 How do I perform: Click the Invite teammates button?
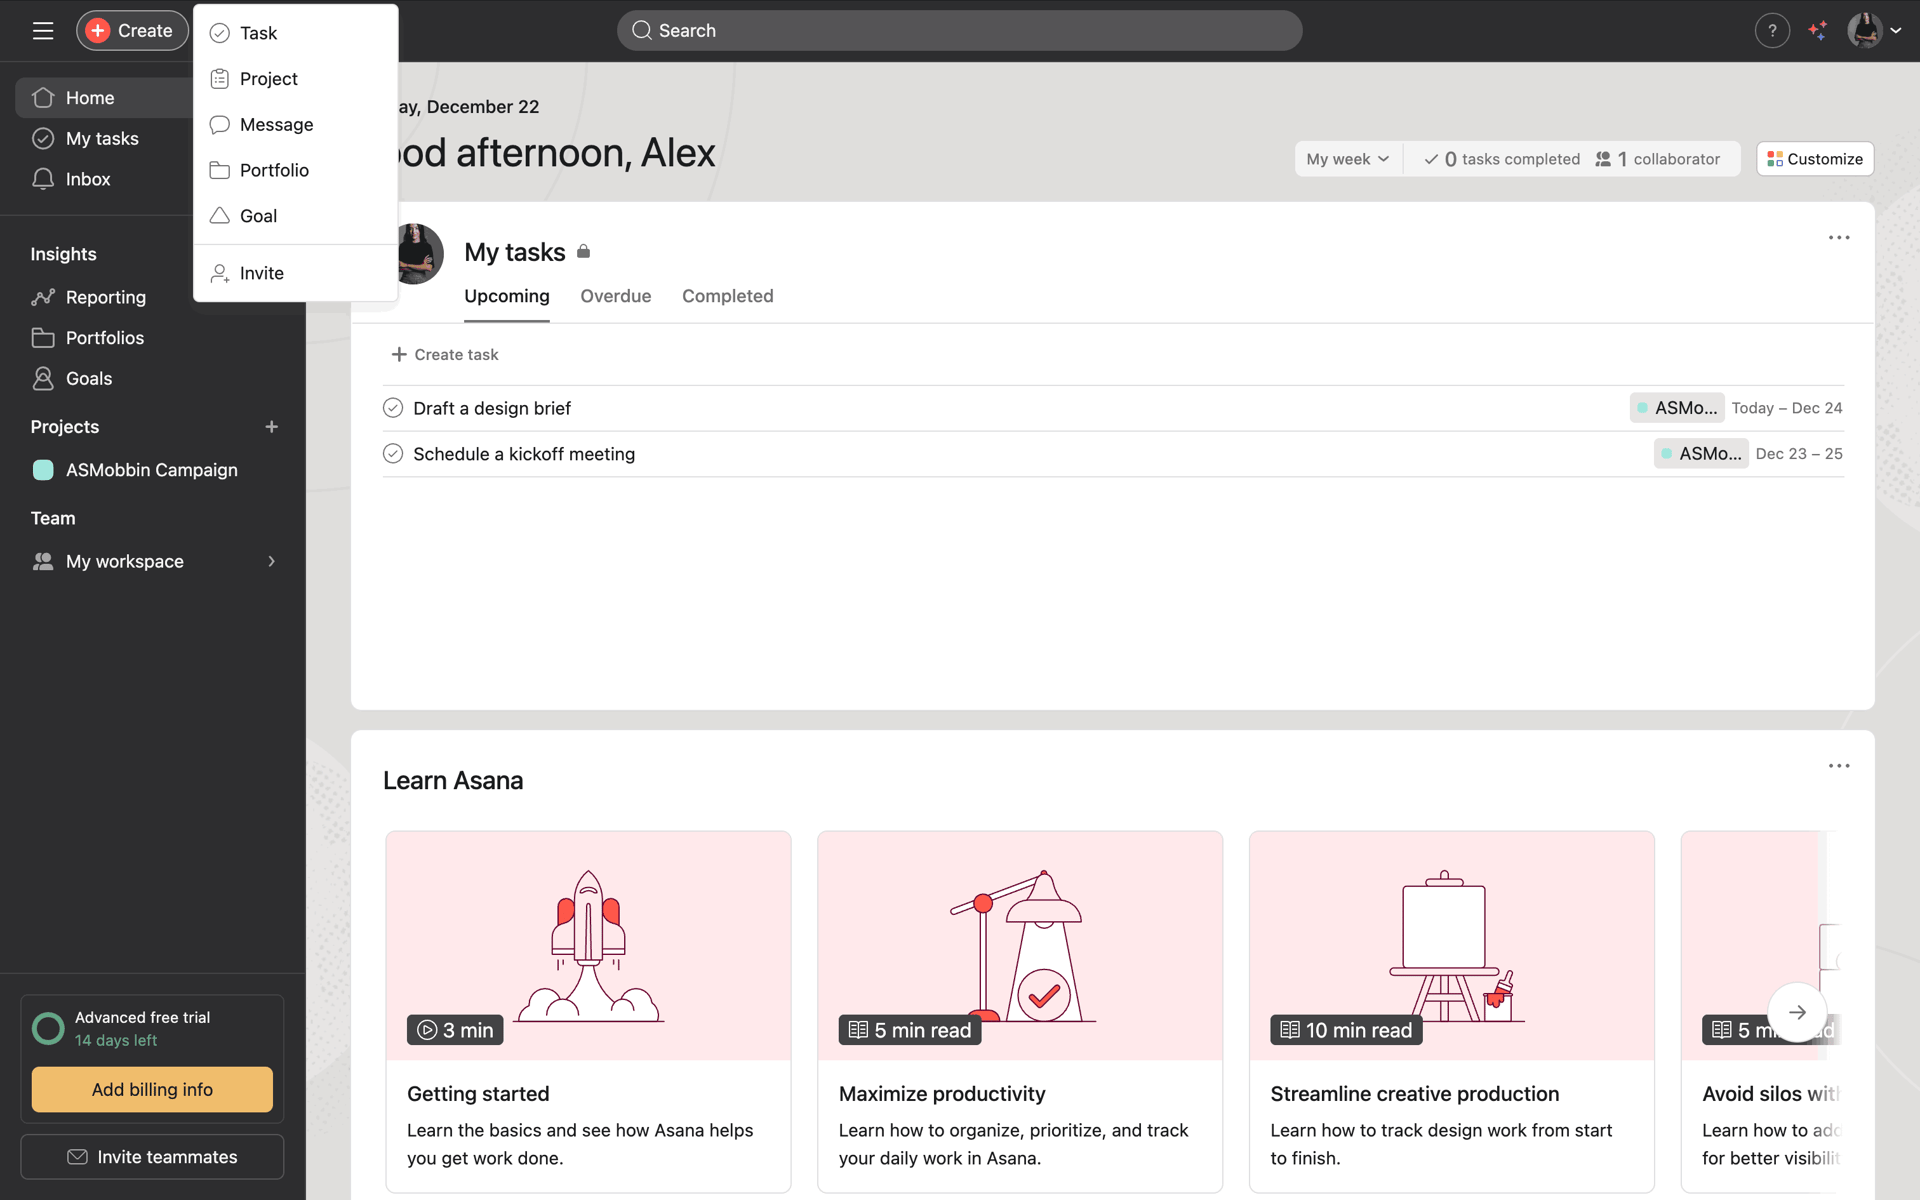(x=152, y=1157)
